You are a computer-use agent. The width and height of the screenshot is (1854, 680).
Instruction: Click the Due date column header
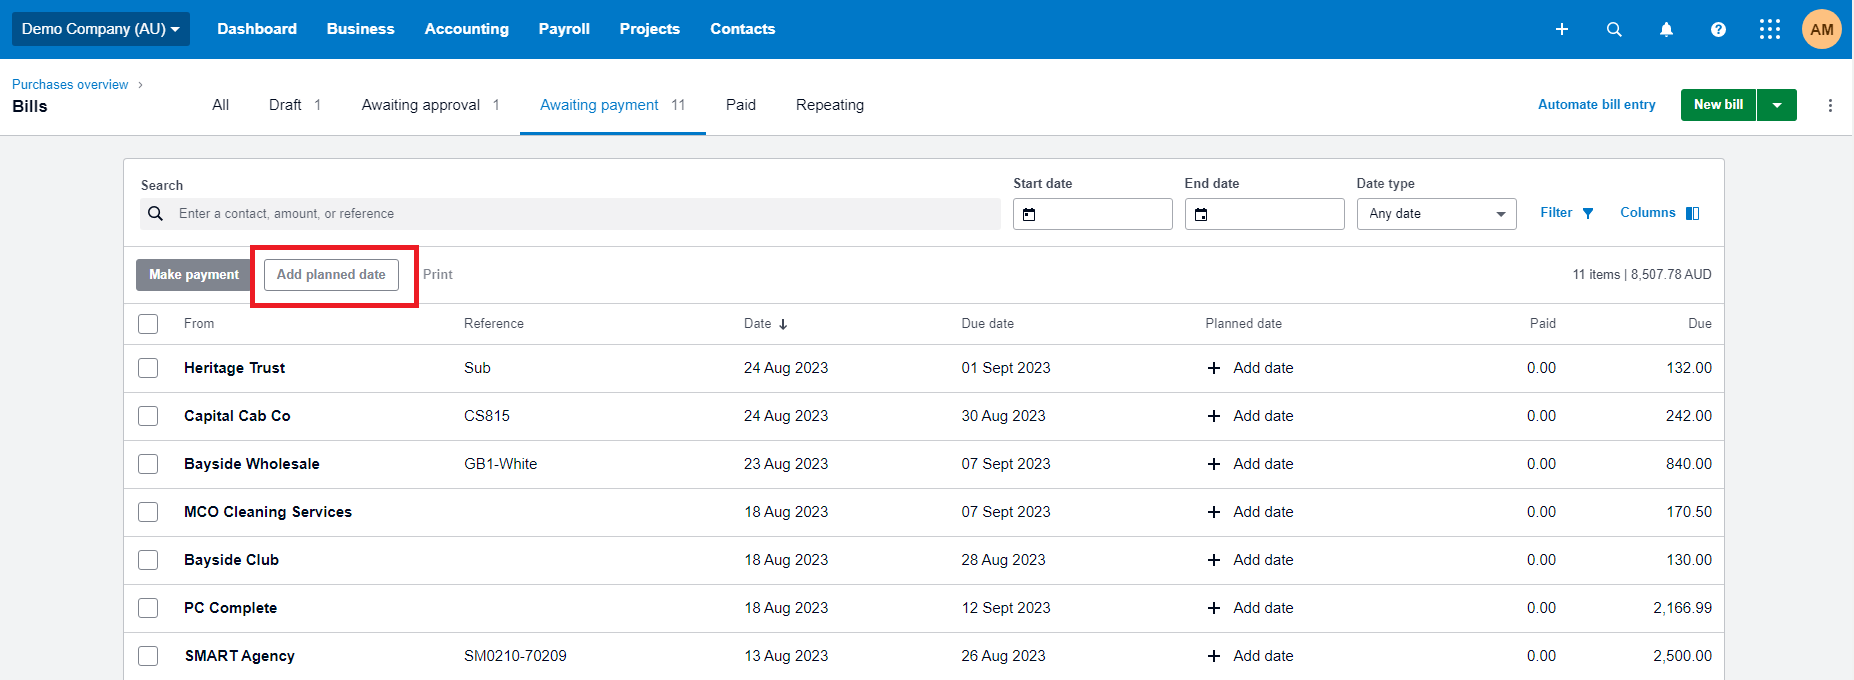tap(988, 324)
